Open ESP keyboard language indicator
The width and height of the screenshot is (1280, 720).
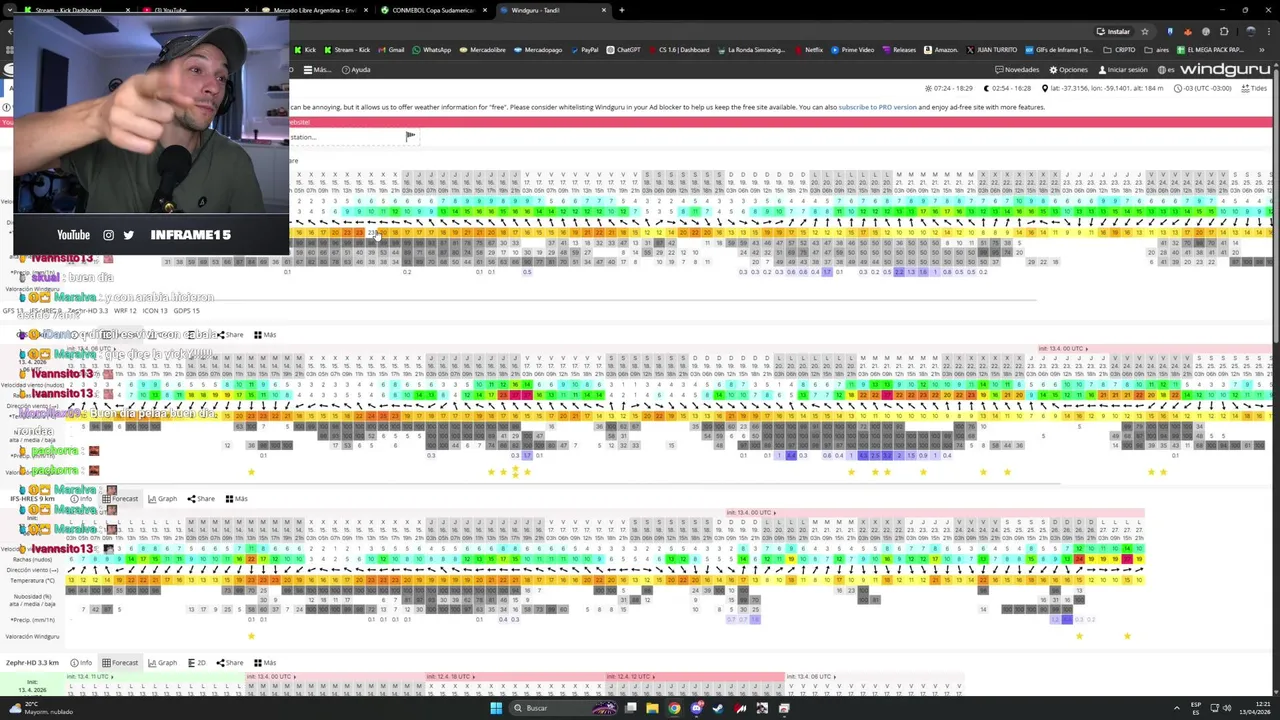[x=1196, y=708]
